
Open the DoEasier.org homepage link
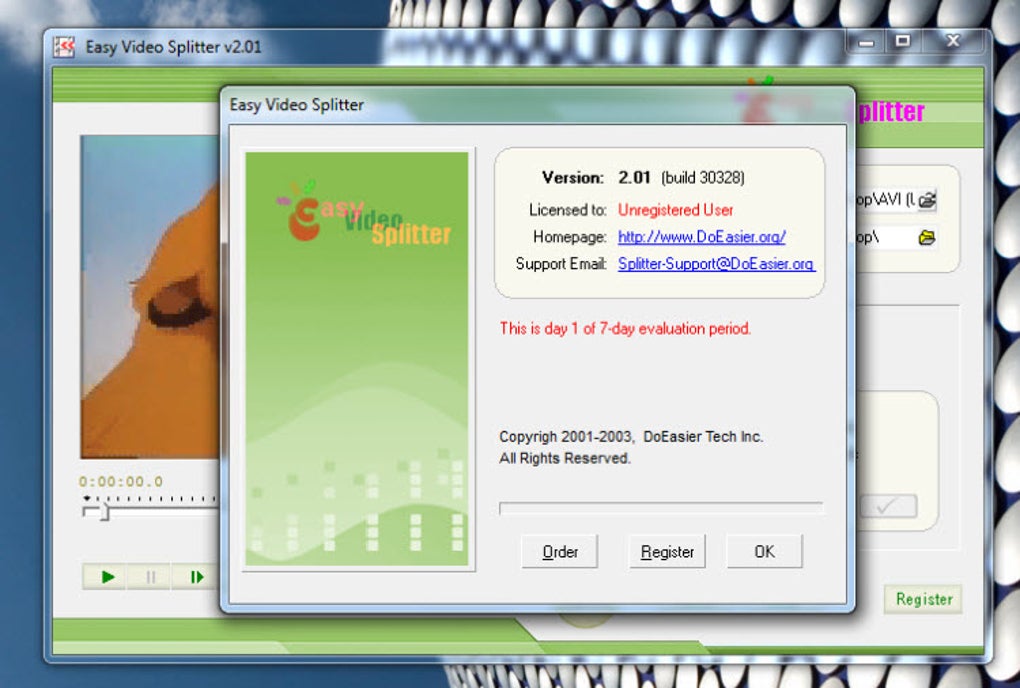coord(701,237)
